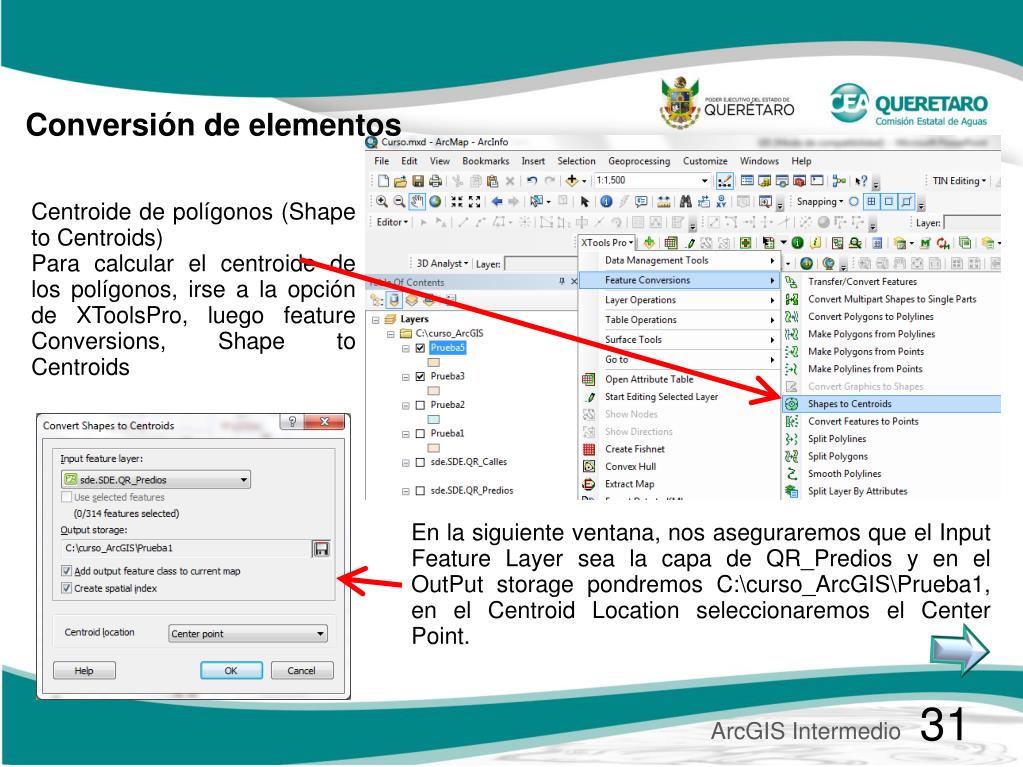Image resolution: width=1023 pixels, height=767 pixels.
Task: Click the New map document icon
Action: 384,181
